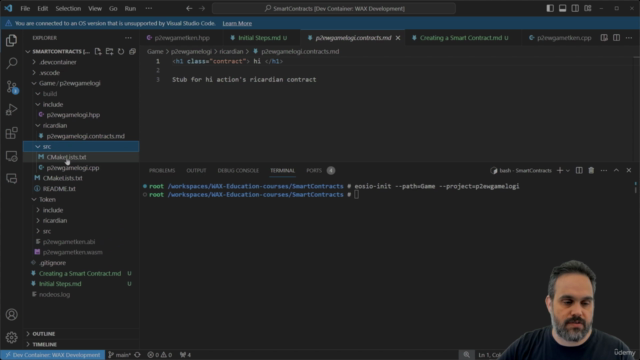Toggle primary side bar layout

[550, 8]
